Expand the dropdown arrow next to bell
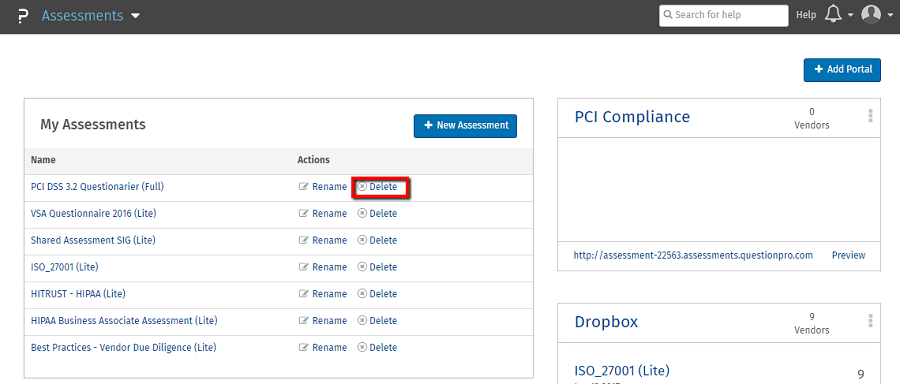 pyautogui.click(x=851, y=15)
